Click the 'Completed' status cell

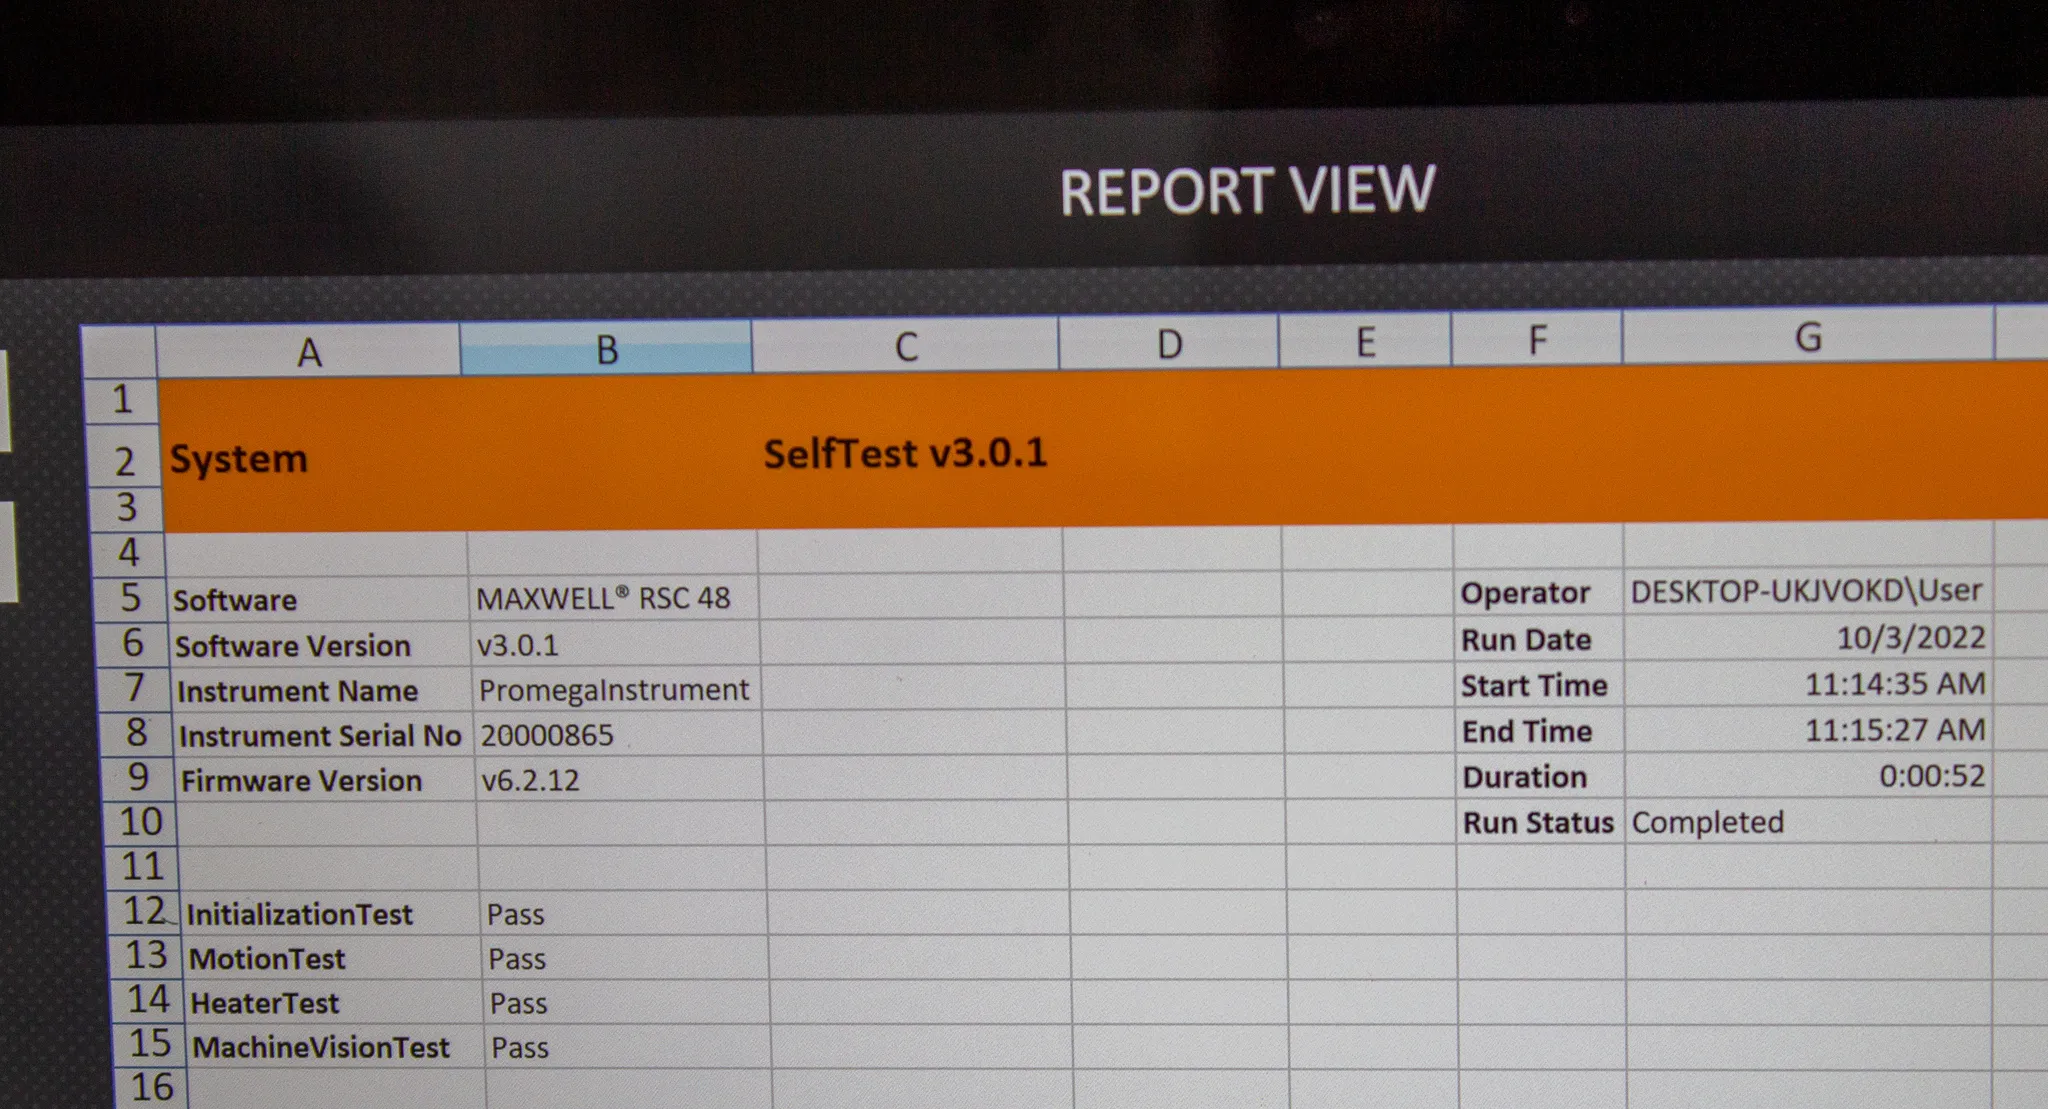1809,821
